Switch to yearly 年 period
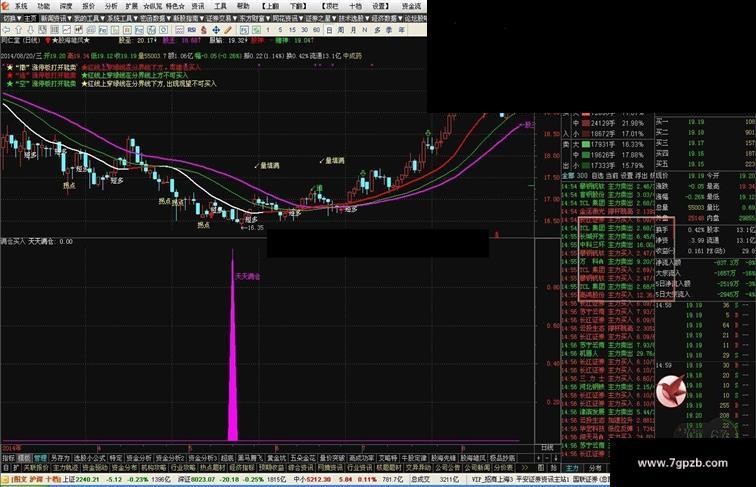Screen dimensions: 756x487 [401, 30]
